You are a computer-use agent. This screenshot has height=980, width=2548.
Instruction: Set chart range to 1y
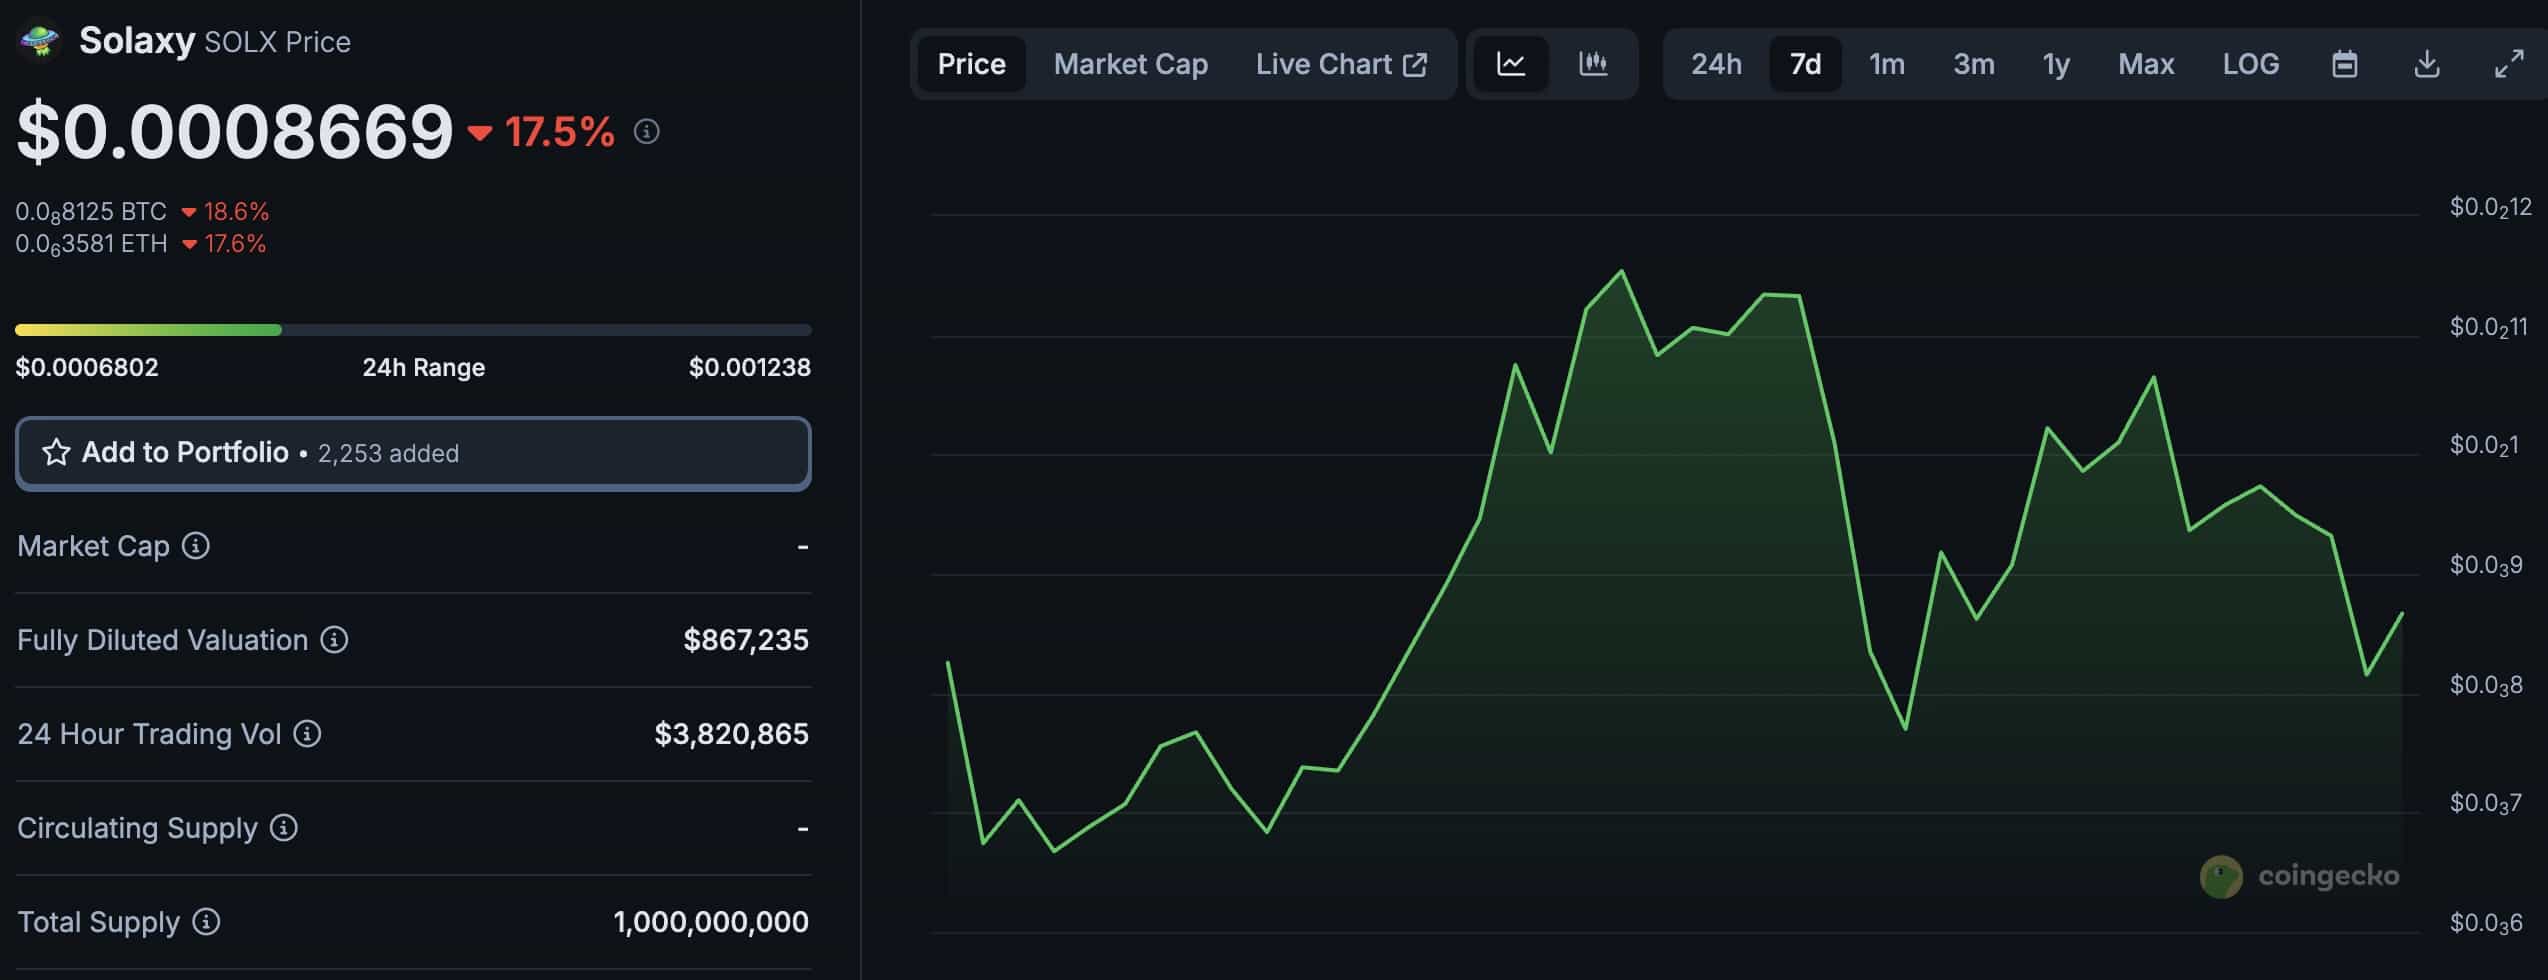(x=2056, y=64)
